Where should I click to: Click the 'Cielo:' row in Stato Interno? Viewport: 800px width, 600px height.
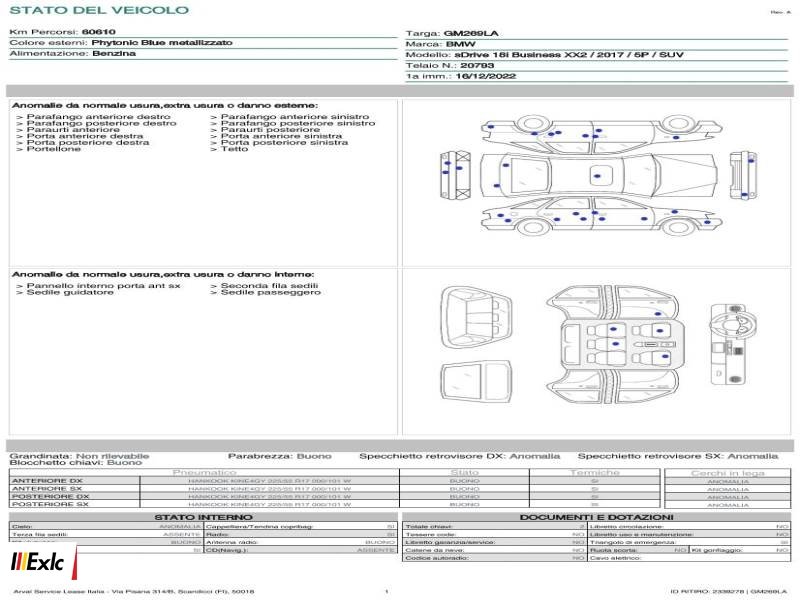coord(106,527)
